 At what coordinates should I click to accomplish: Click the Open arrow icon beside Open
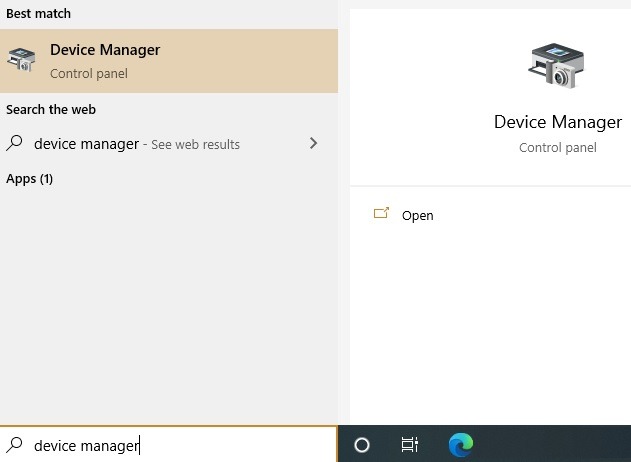pyautogui.click(x=381, y=213)
